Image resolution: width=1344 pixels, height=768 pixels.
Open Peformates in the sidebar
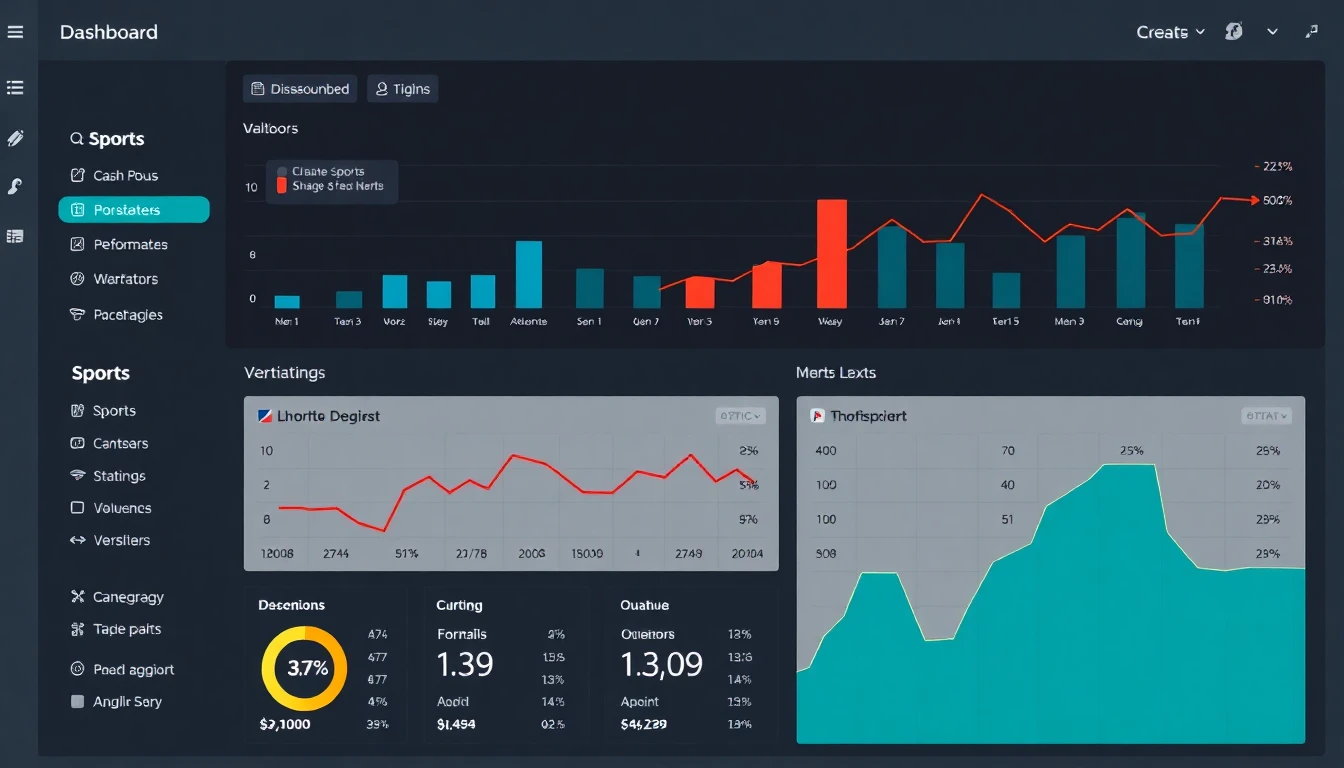point(130,244)
